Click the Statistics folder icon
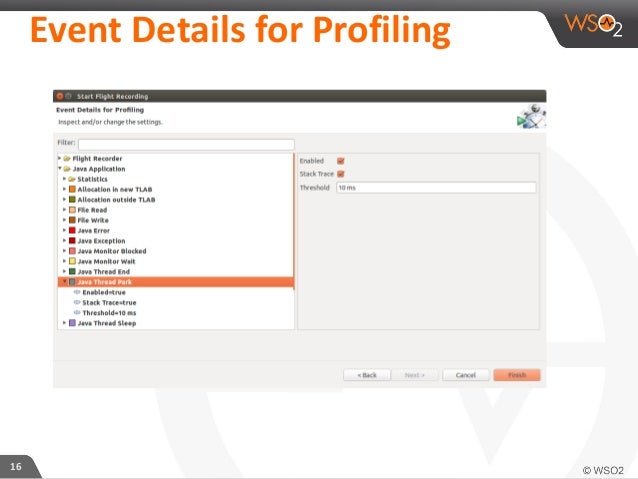This screenshot has height=479, width=638. [72, 179]
